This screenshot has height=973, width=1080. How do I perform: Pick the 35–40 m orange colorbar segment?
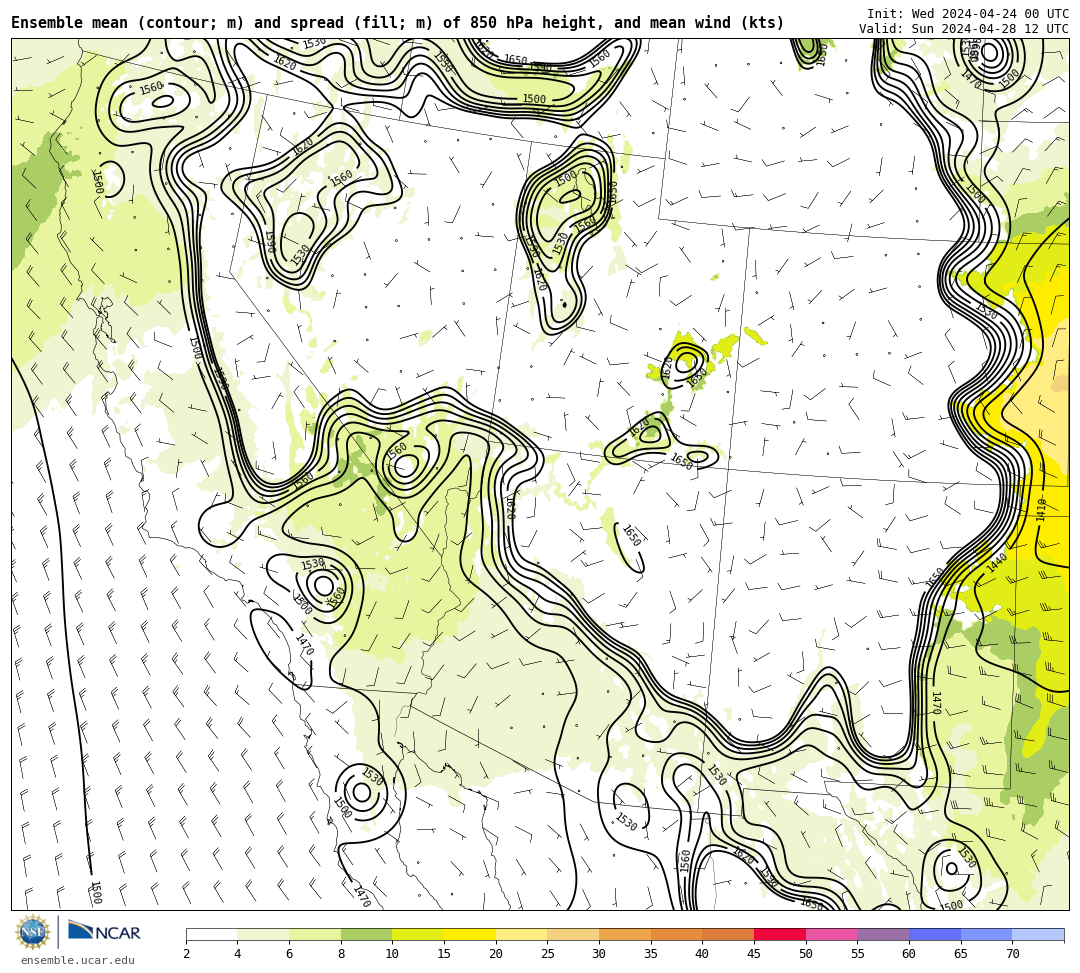[x=676, y=934]
